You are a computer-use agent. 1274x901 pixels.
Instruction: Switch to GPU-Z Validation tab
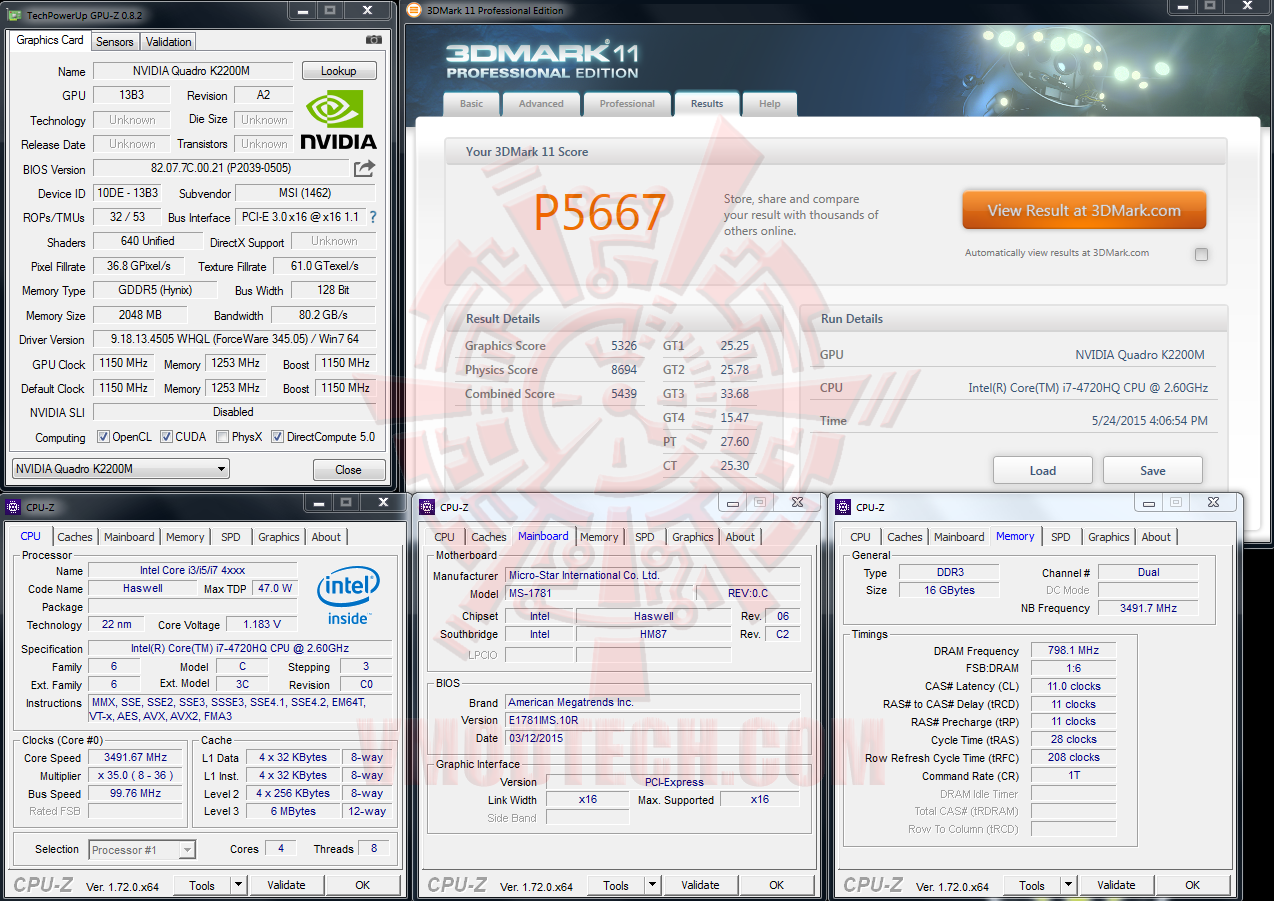coord(168,42)
